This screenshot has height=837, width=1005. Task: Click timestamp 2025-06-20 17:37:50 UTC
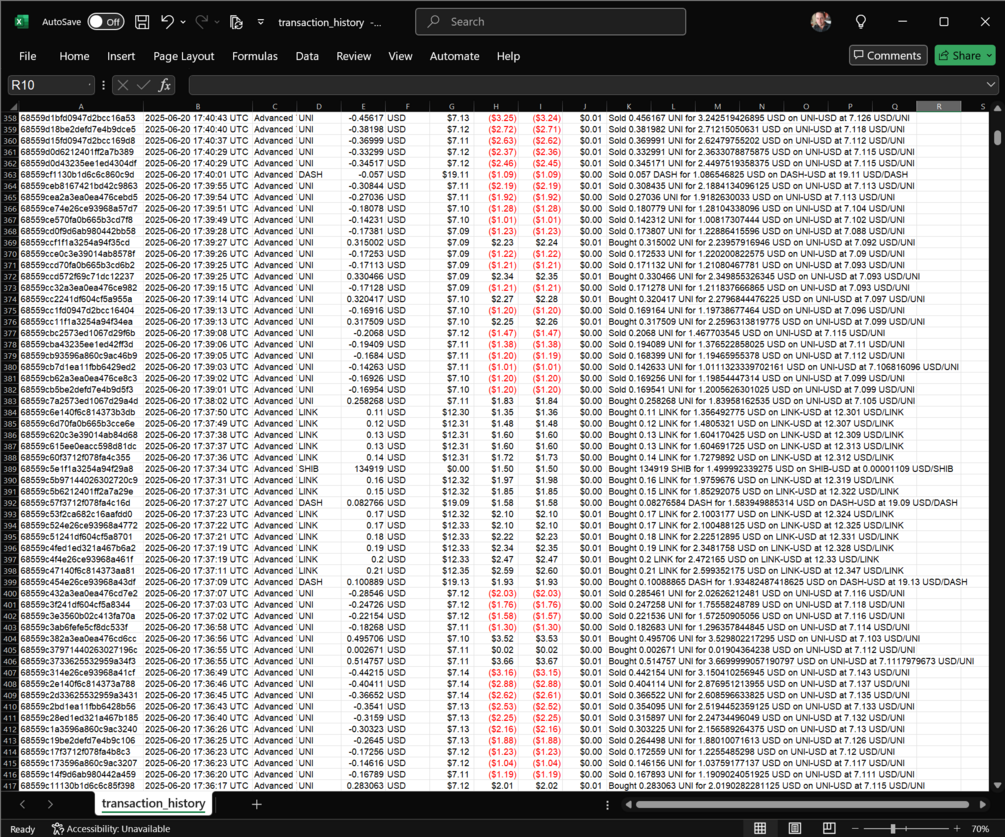196,412
